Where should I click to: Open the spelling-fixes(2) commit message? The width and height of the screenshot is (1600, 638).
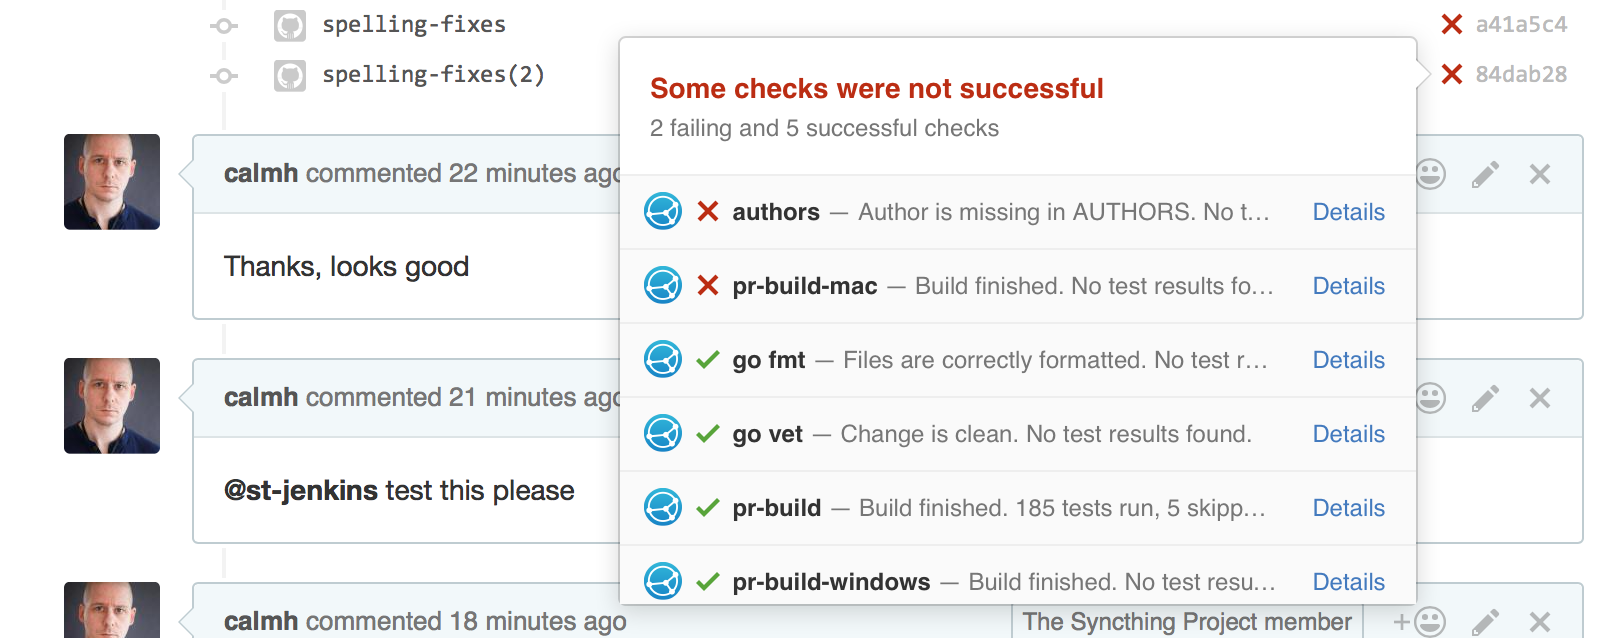(x=433, y=74)
